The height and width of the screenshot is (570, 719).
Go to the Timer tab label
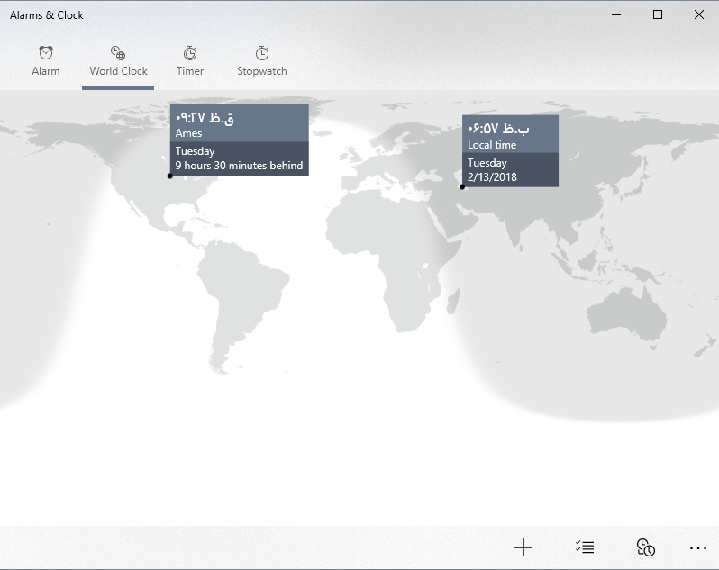190,71
